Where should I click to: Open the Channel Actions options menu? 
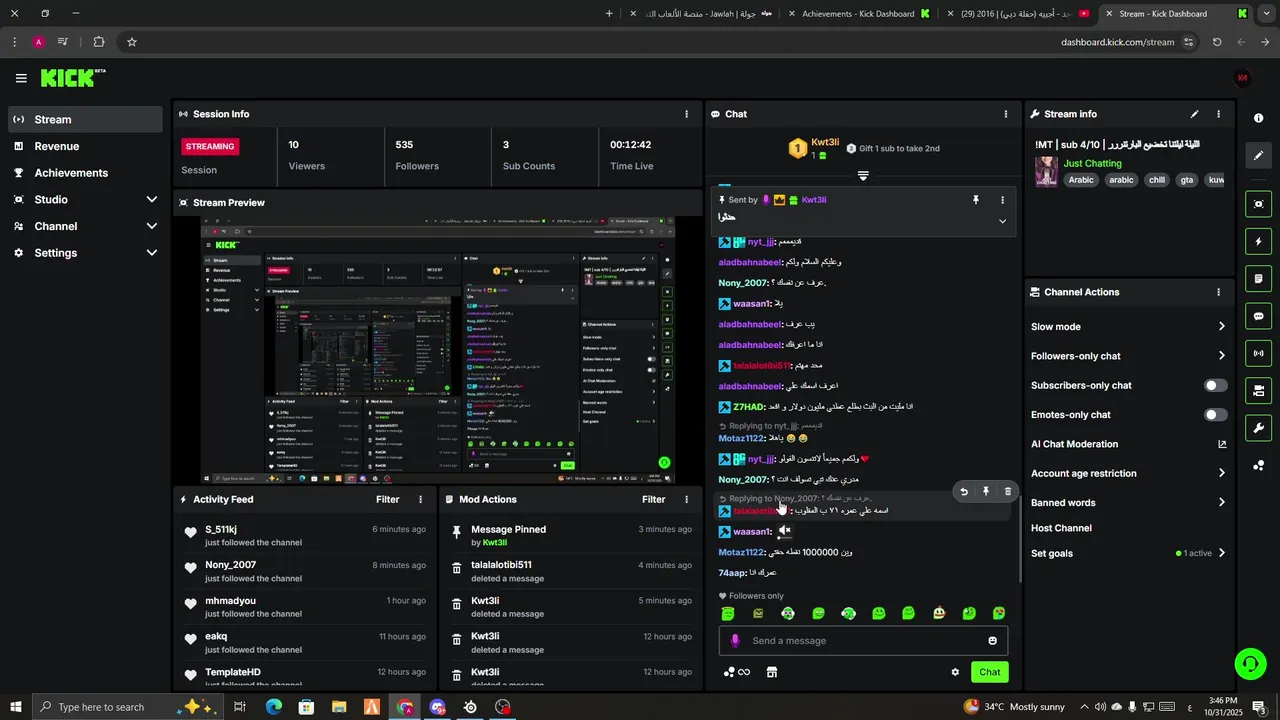1218,292
